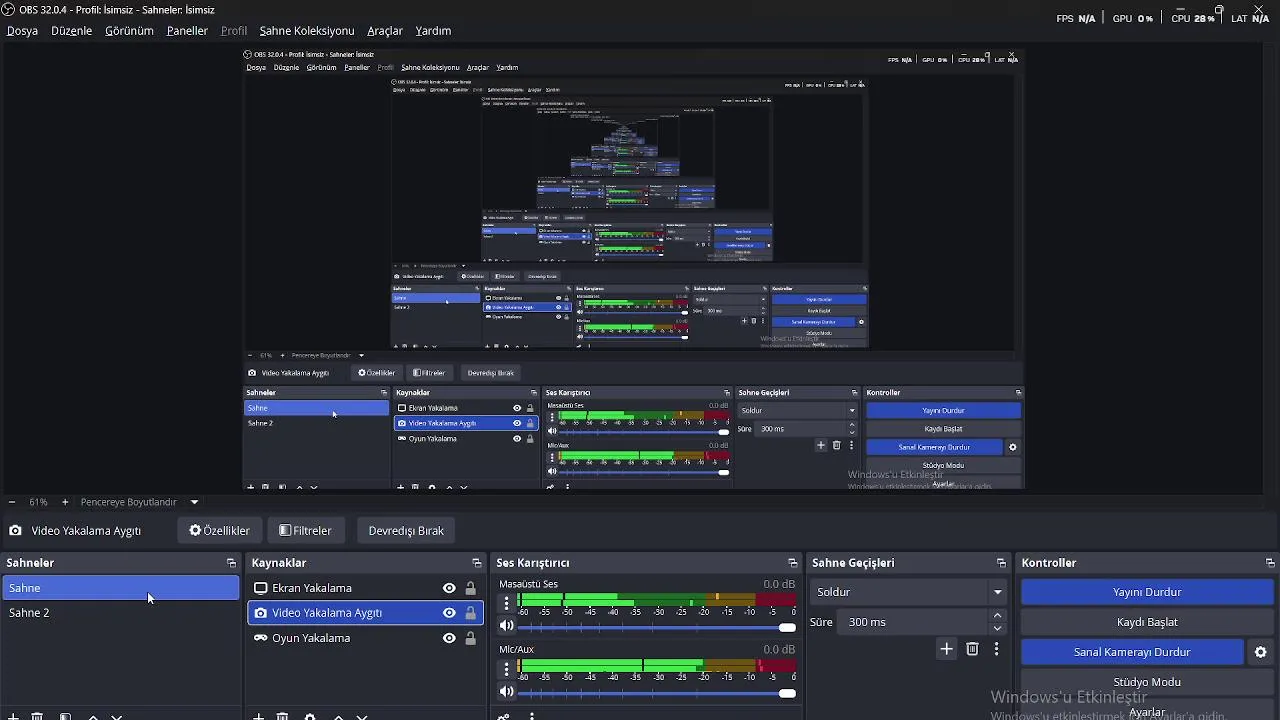
Task: Undock the Sahneler panel with its float icon
Action: [231, 563]
